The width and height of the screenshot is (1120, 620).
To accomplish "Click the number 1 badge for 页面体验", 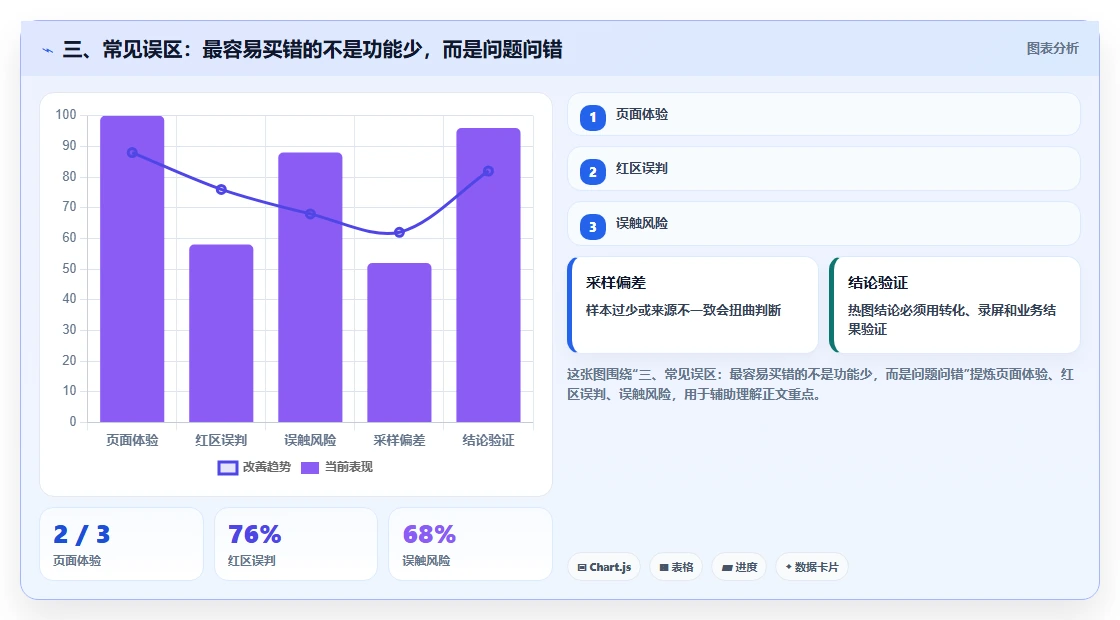I will tap(592, 118).
